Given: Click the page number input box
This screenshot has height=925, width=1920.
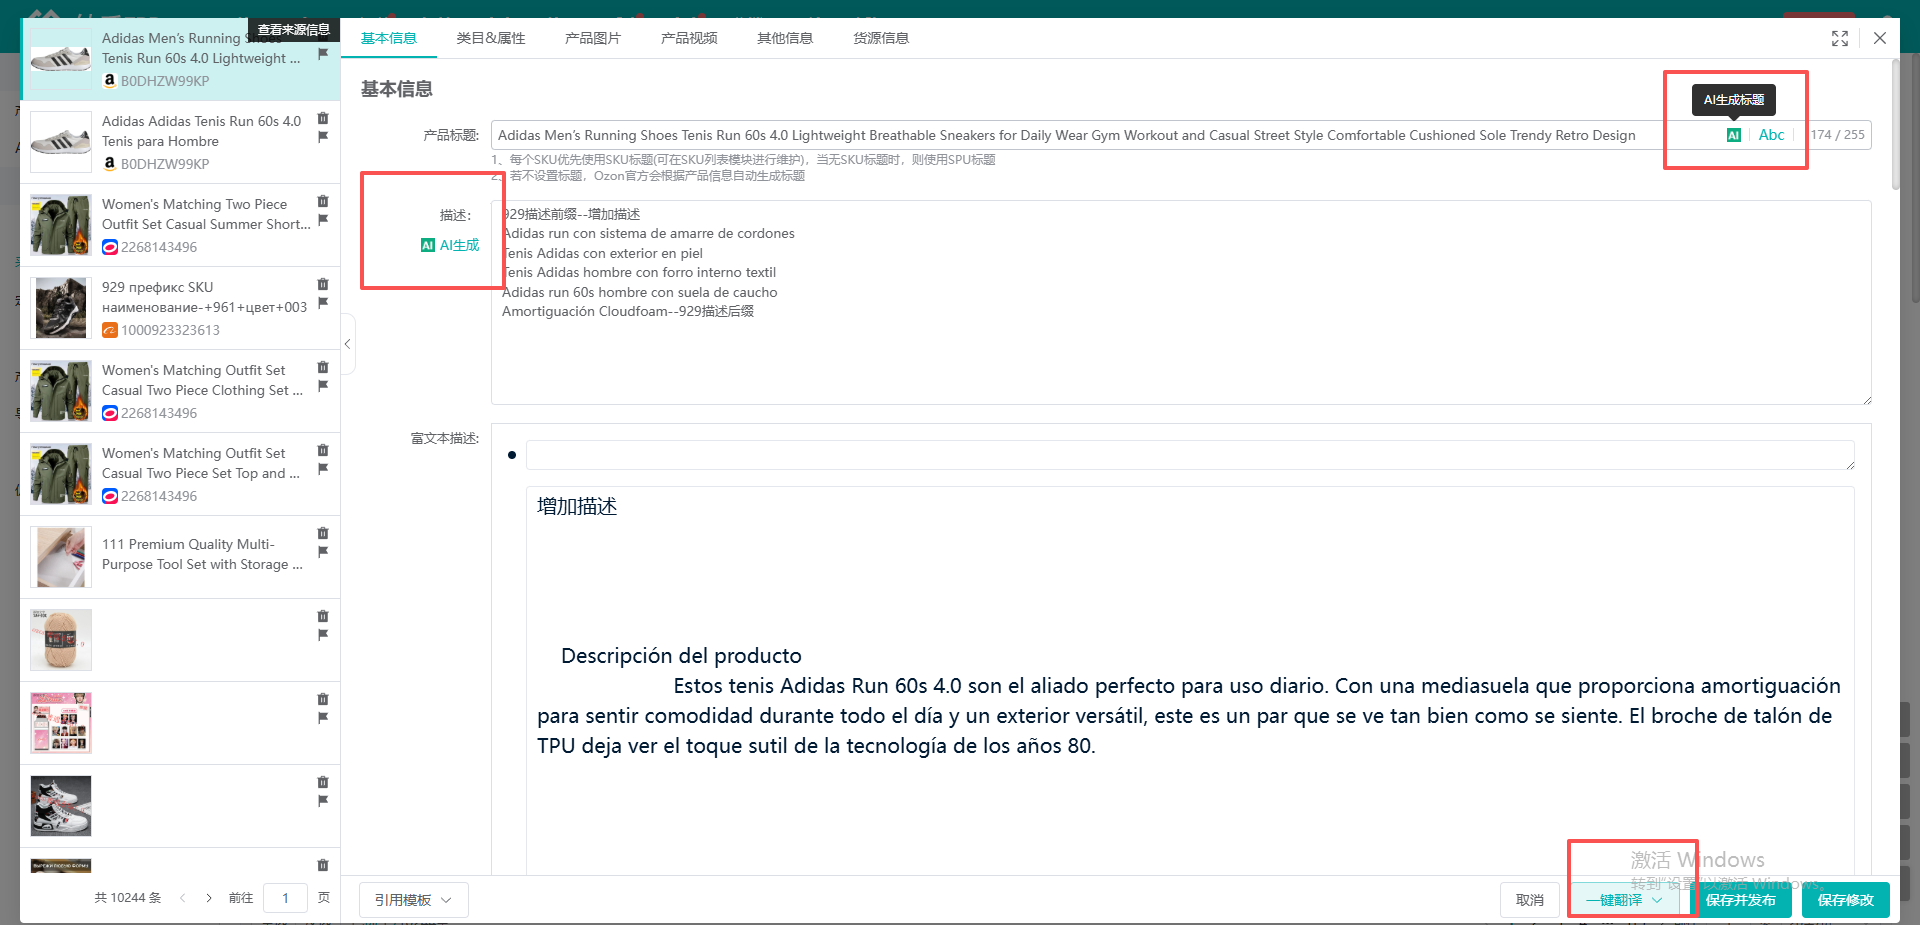Looking at the screenshot, I should [x=285, y=898].
